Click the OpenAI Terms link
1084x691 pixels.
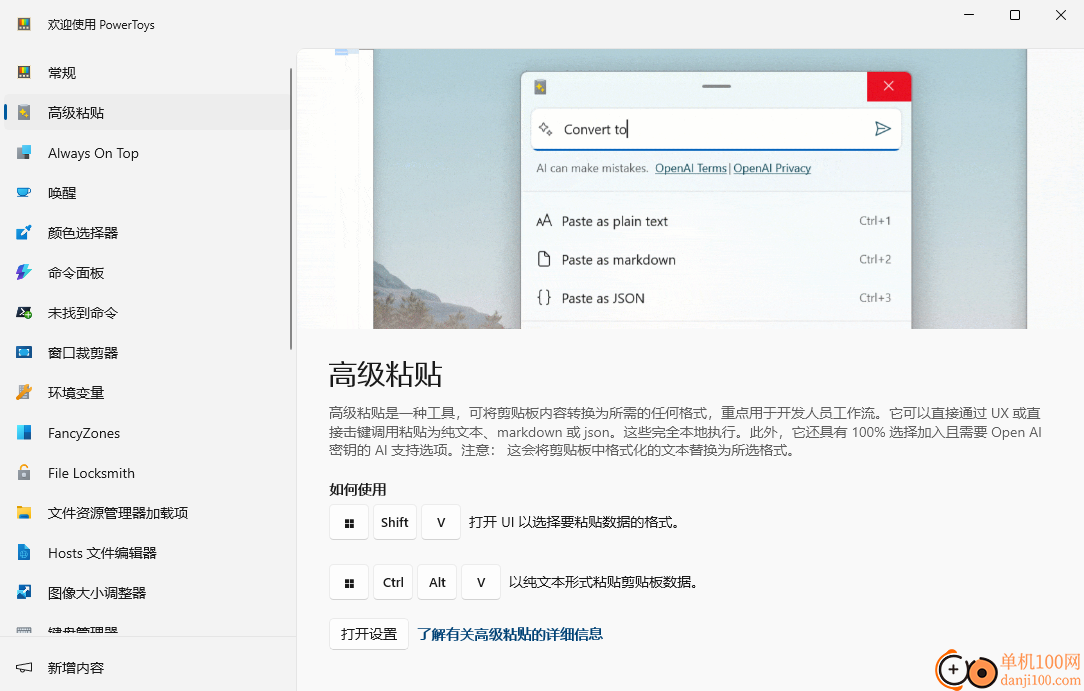pos(691,168)
